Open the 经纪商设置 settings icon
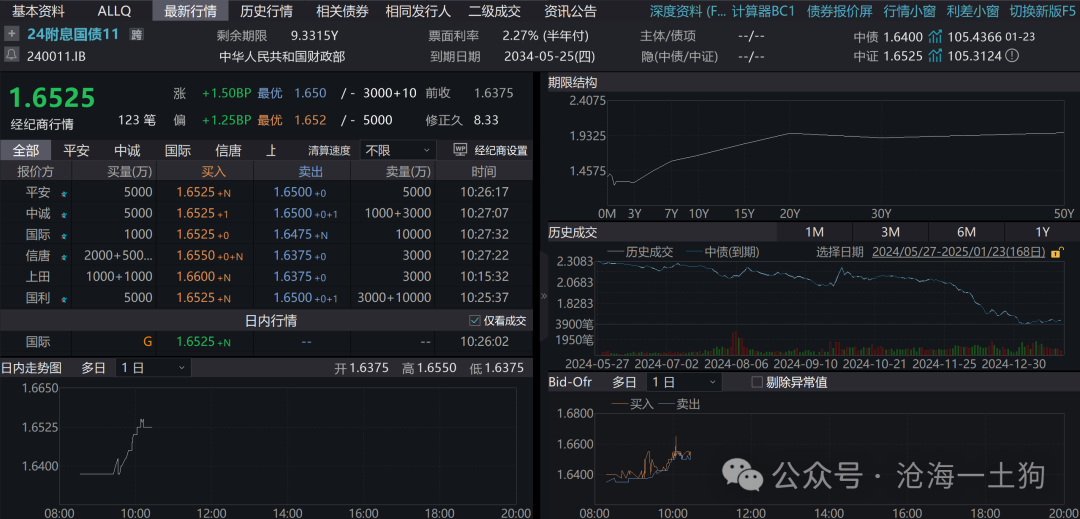 pyautogui.click(x=460, y=150)
